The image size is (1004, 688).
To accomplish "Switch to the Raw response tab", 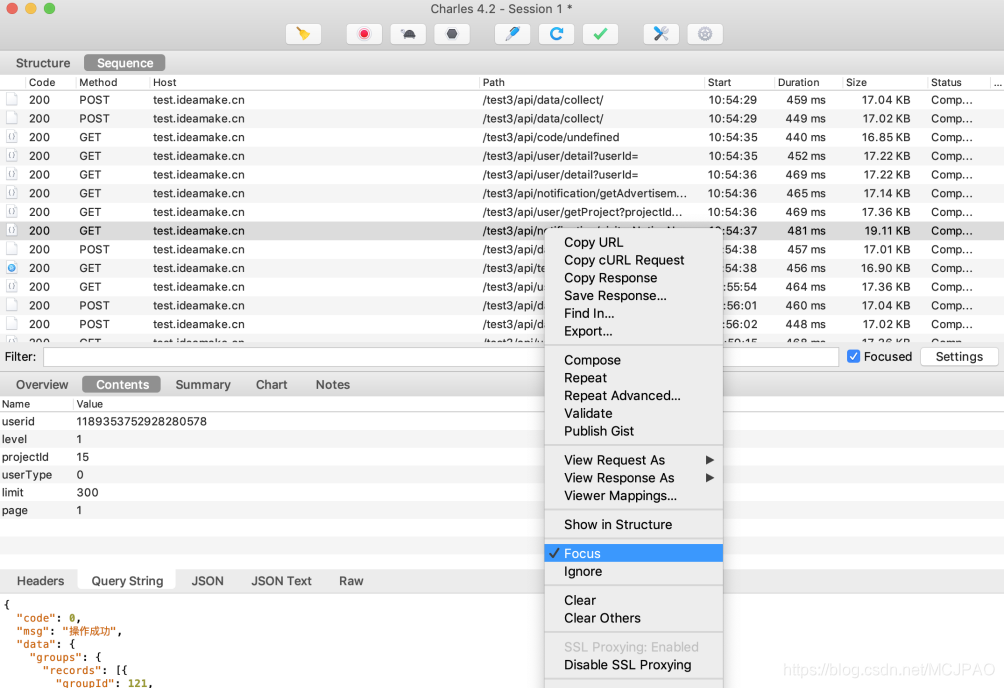I will coord(351,581).
